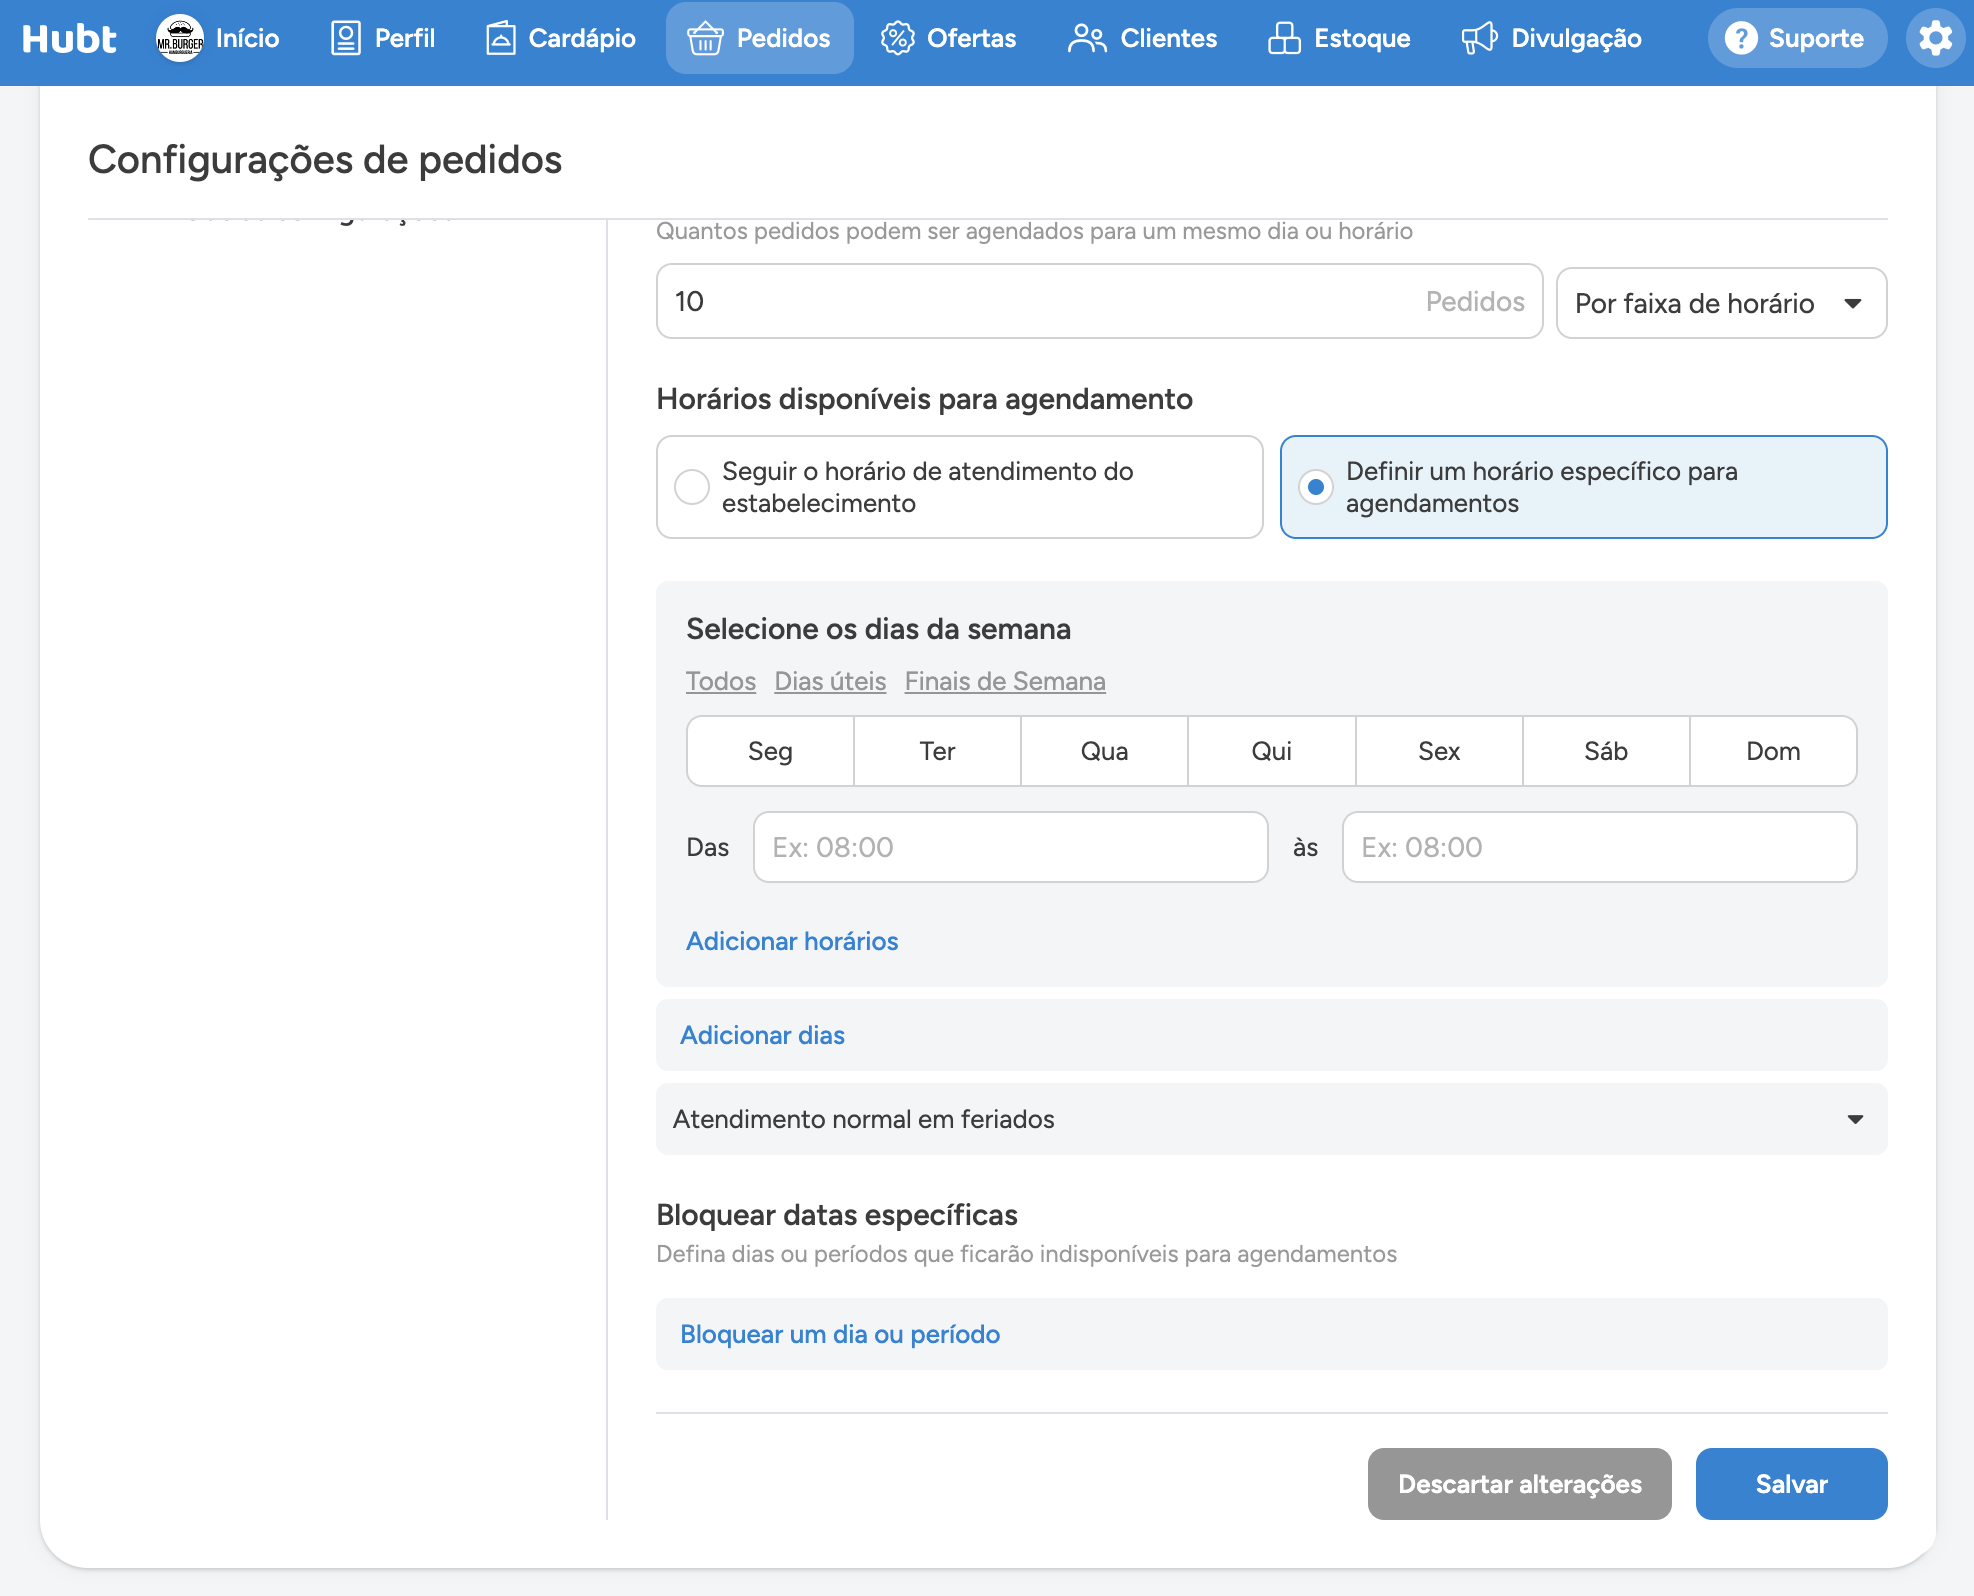Click 'Adicionar dias' link
The image size is (1974, 1596).
click(x=762, y=1035)
